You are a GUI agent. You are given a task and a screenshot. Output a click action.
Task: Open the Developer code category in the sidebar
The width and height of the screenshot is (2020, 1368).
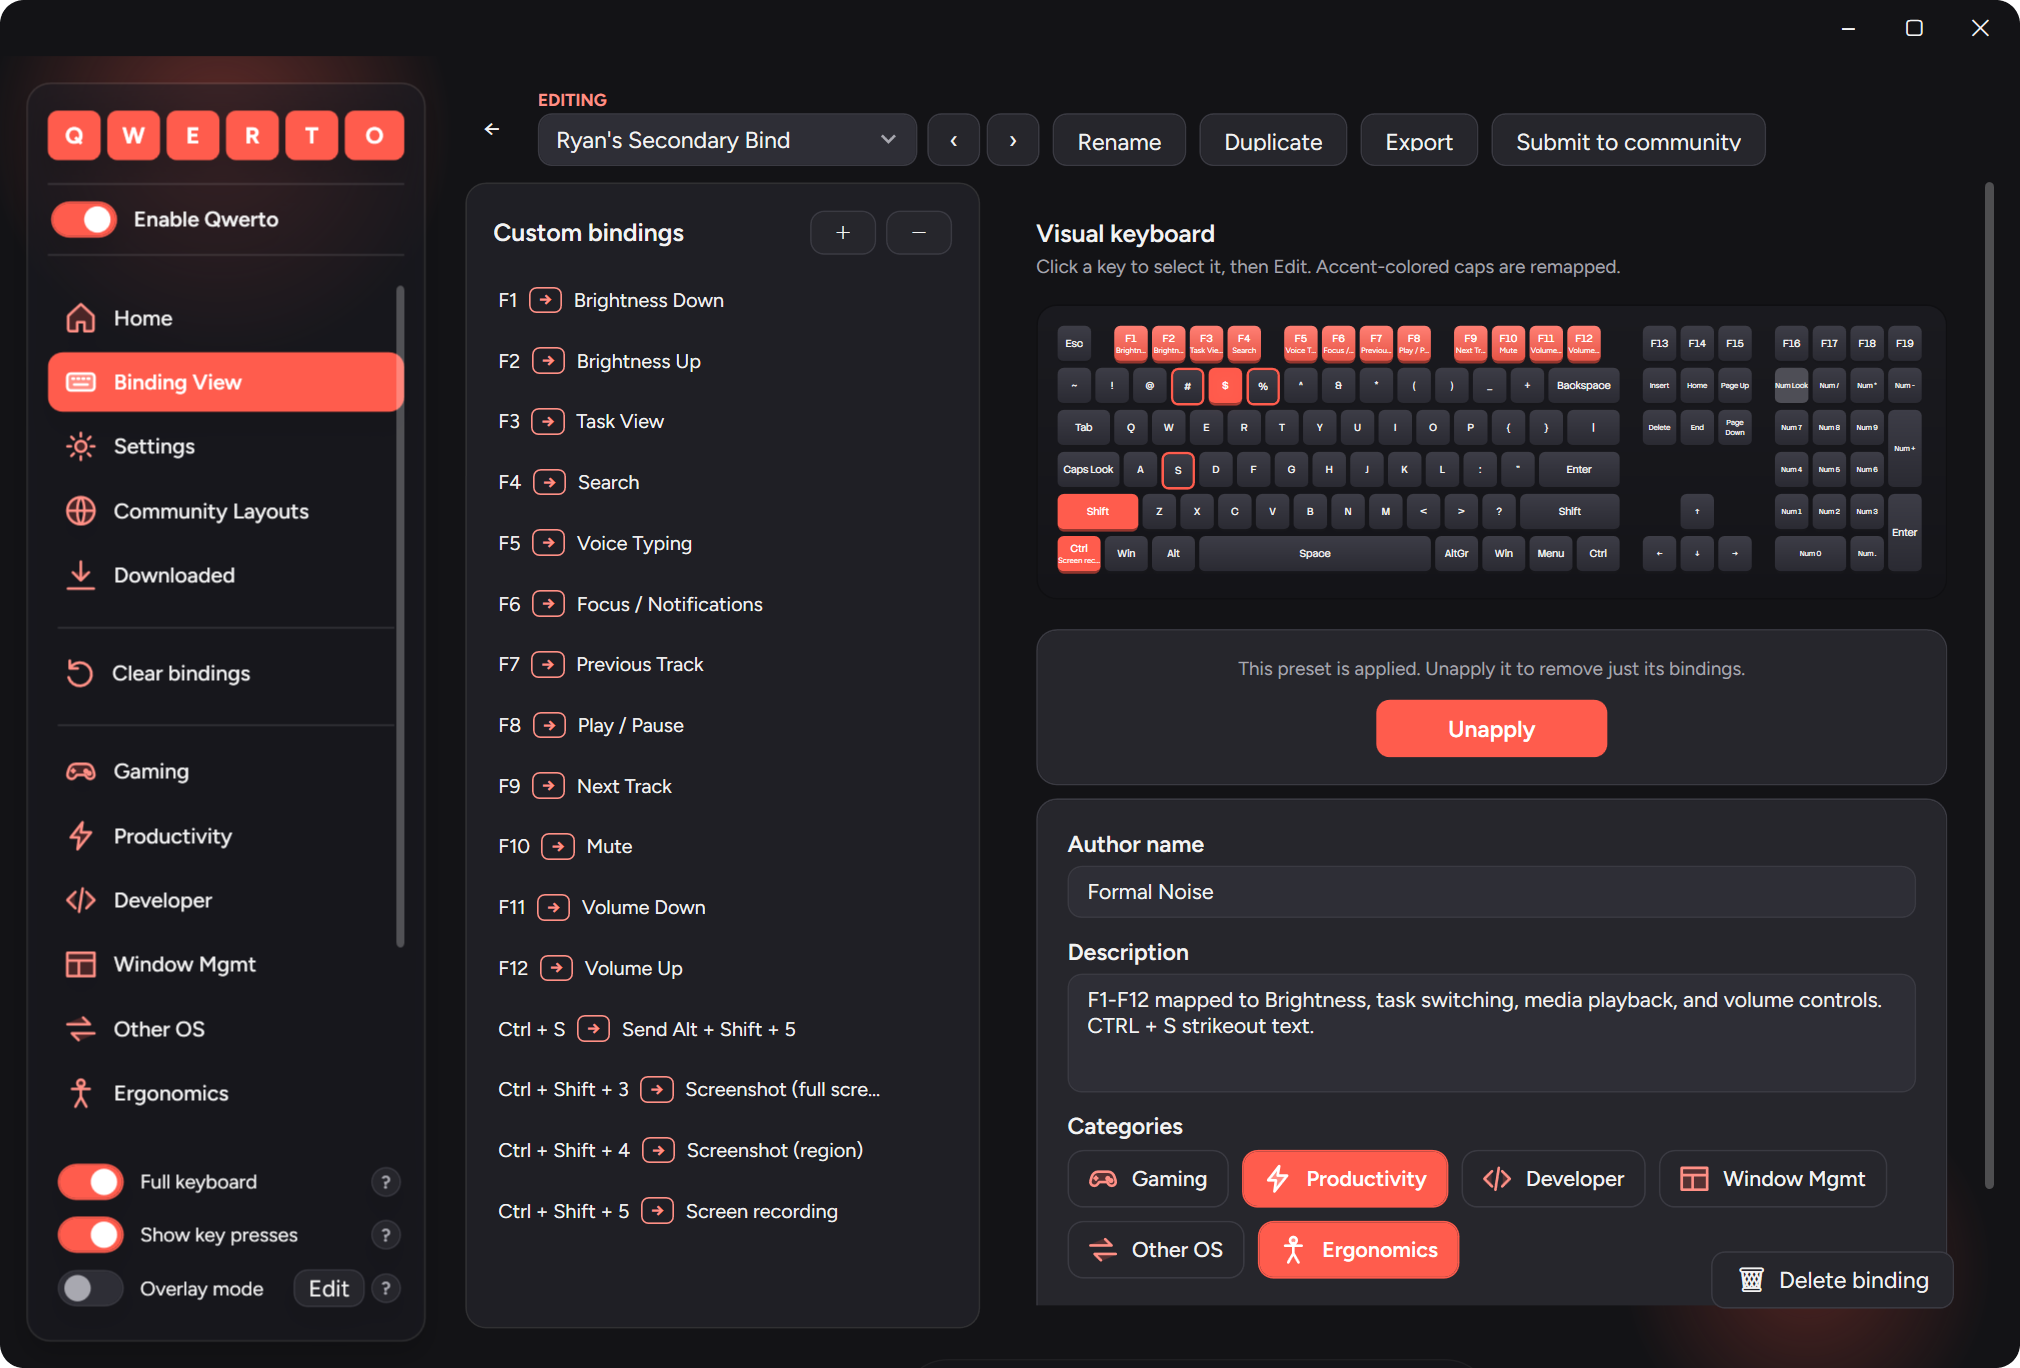pos(225,900)
